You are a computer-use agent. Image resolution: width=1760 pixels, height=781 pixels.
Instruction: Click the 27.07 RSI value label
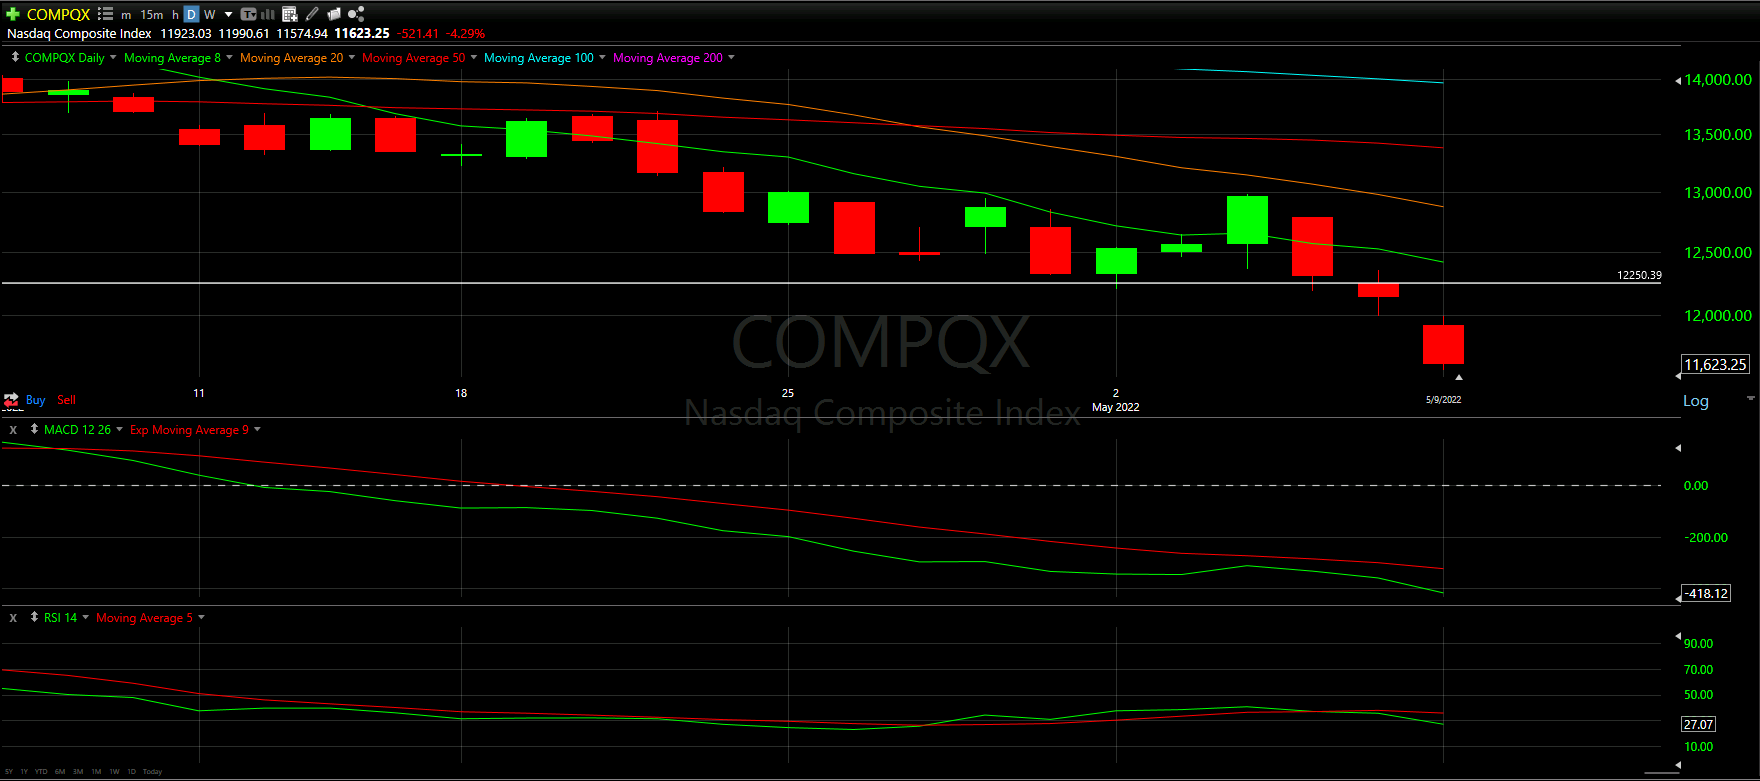coord(1698,724)
